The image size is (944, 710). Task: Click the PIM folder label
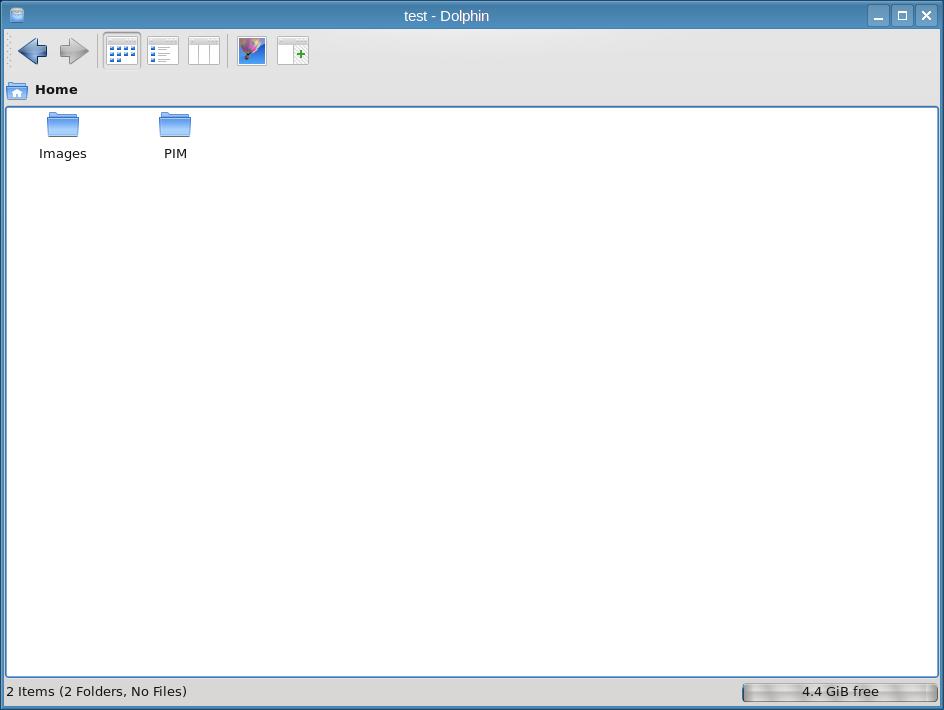click(x=175, y=154)
